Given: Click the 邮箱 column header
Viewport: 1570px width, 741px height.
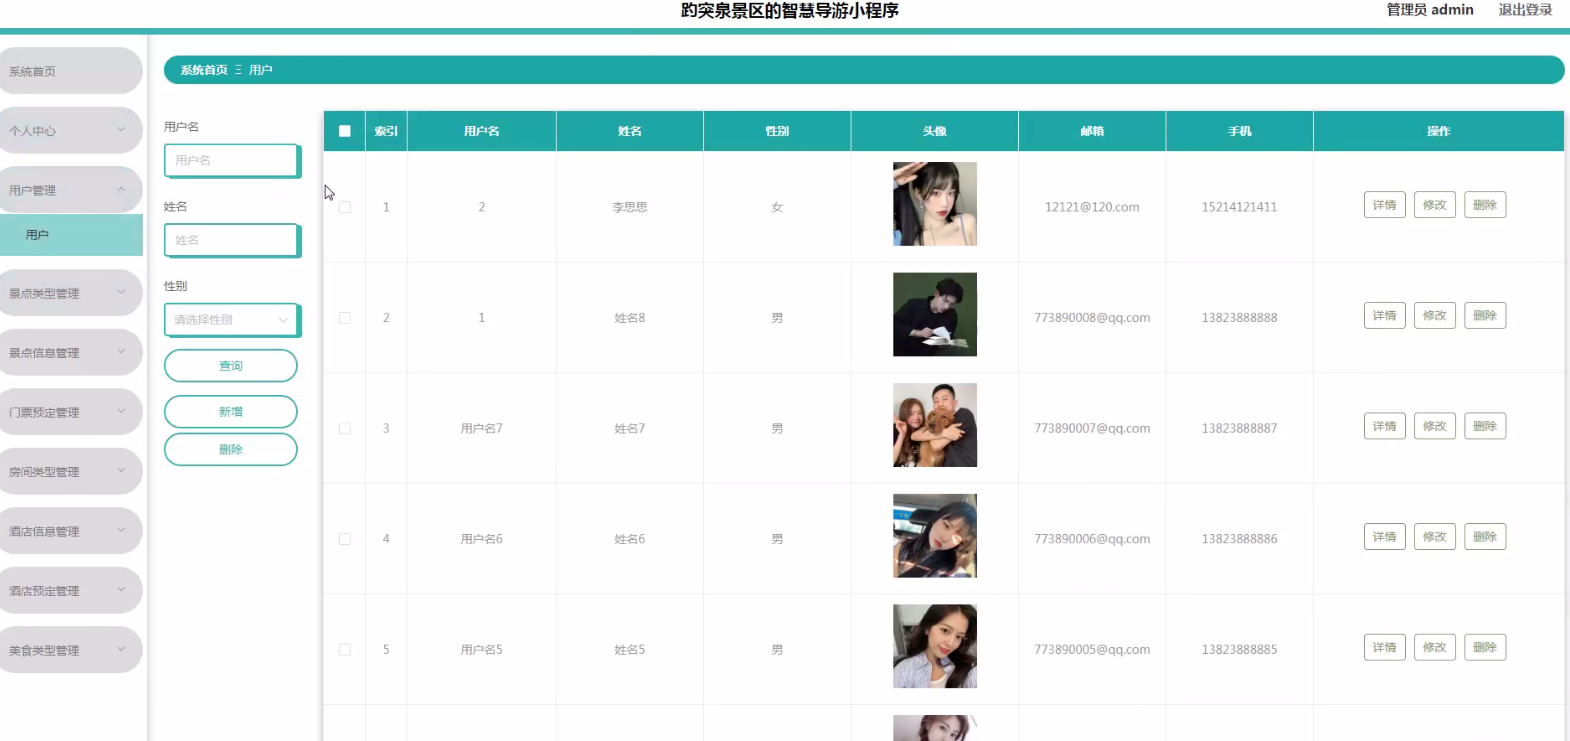Looking at the screenshot, I should pos(1092,131).
